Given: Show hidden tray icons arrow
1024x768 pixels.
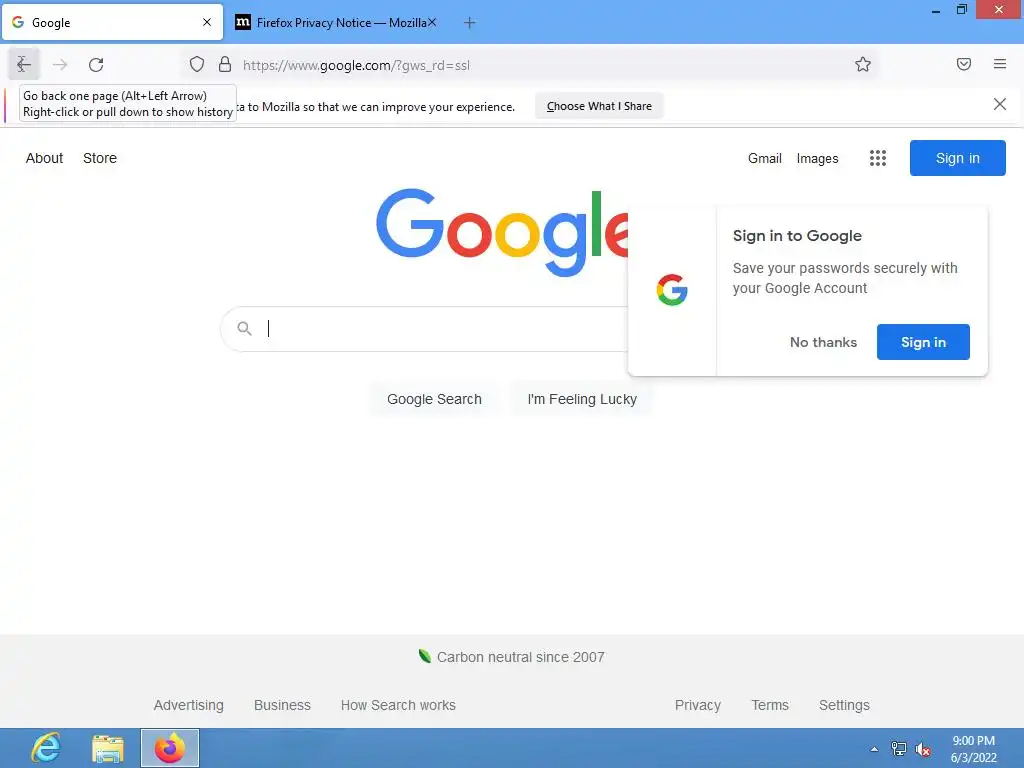Looking at the screenshot, I should point(874,749).
